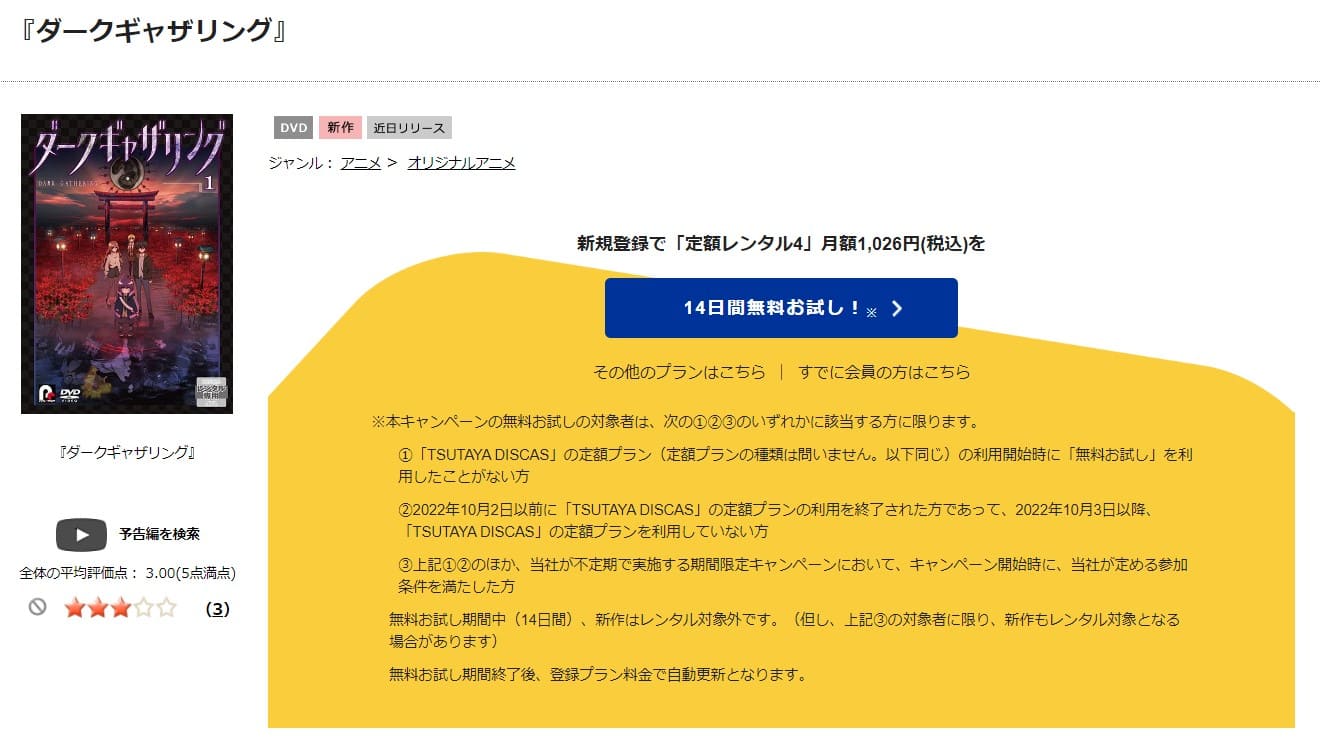Click the title text below the cover

(x=127, y=451)
